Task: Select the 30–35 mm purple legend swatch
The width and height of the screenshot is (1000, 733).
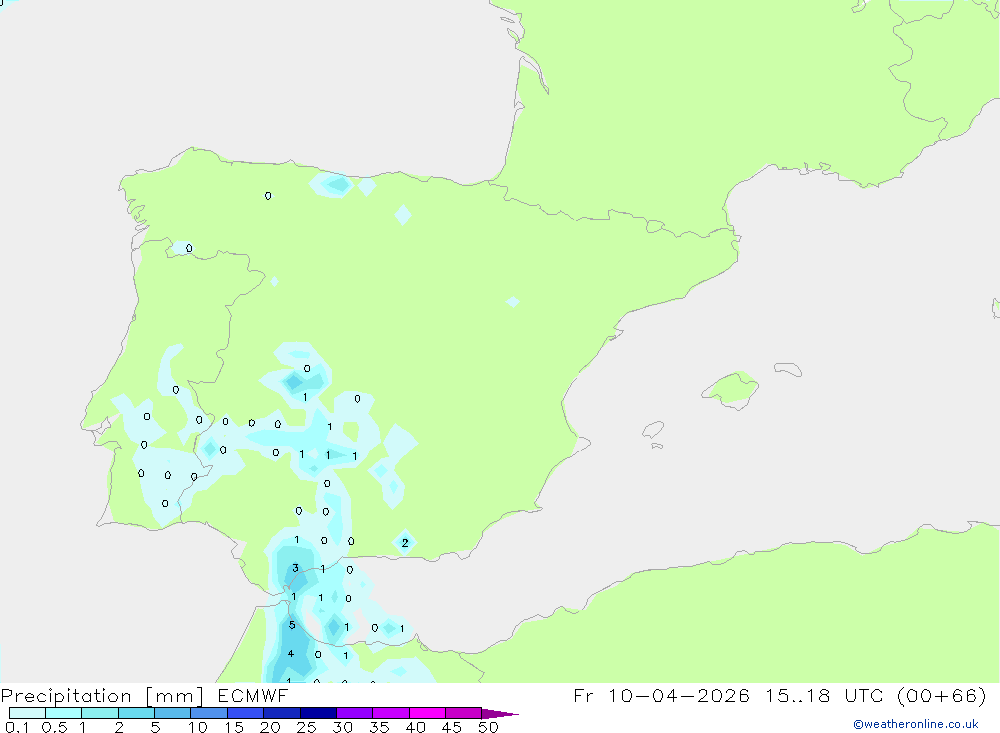Action: pos(355,713)
